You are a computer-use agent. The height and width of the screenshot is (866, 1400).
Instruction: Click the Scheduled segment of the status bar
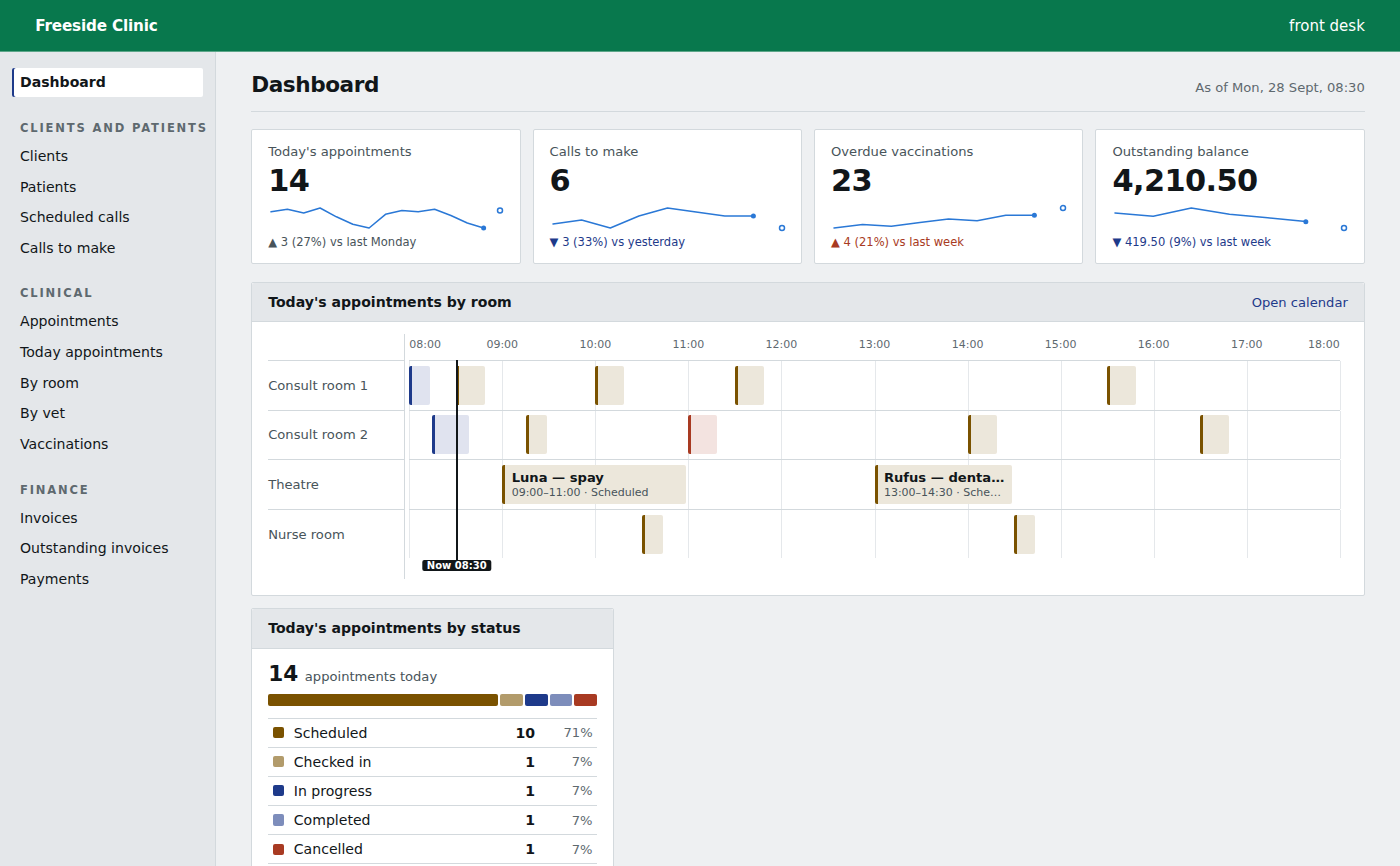coord(383,700)
